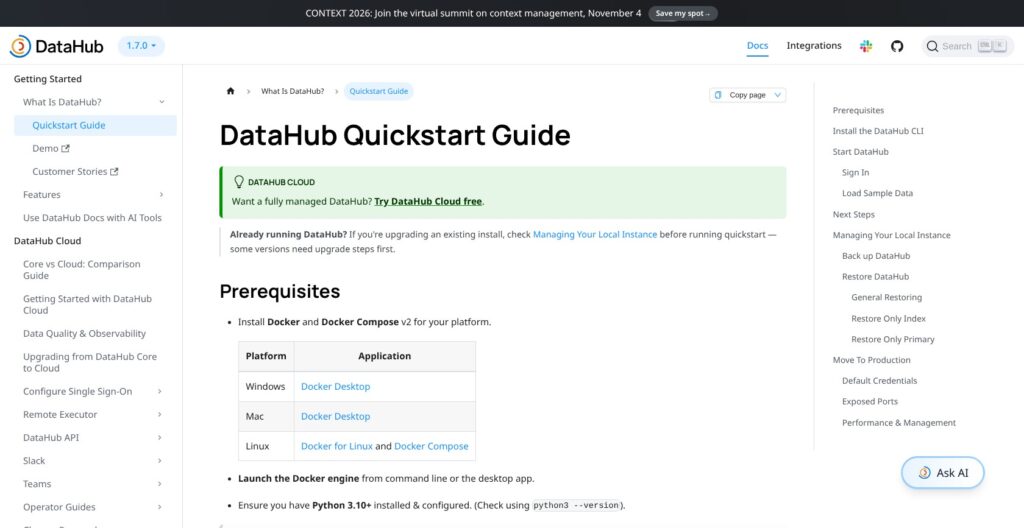Jump to Managing Your Local Instance heading
The image size is (1024, 528).
tap(891, 235)
